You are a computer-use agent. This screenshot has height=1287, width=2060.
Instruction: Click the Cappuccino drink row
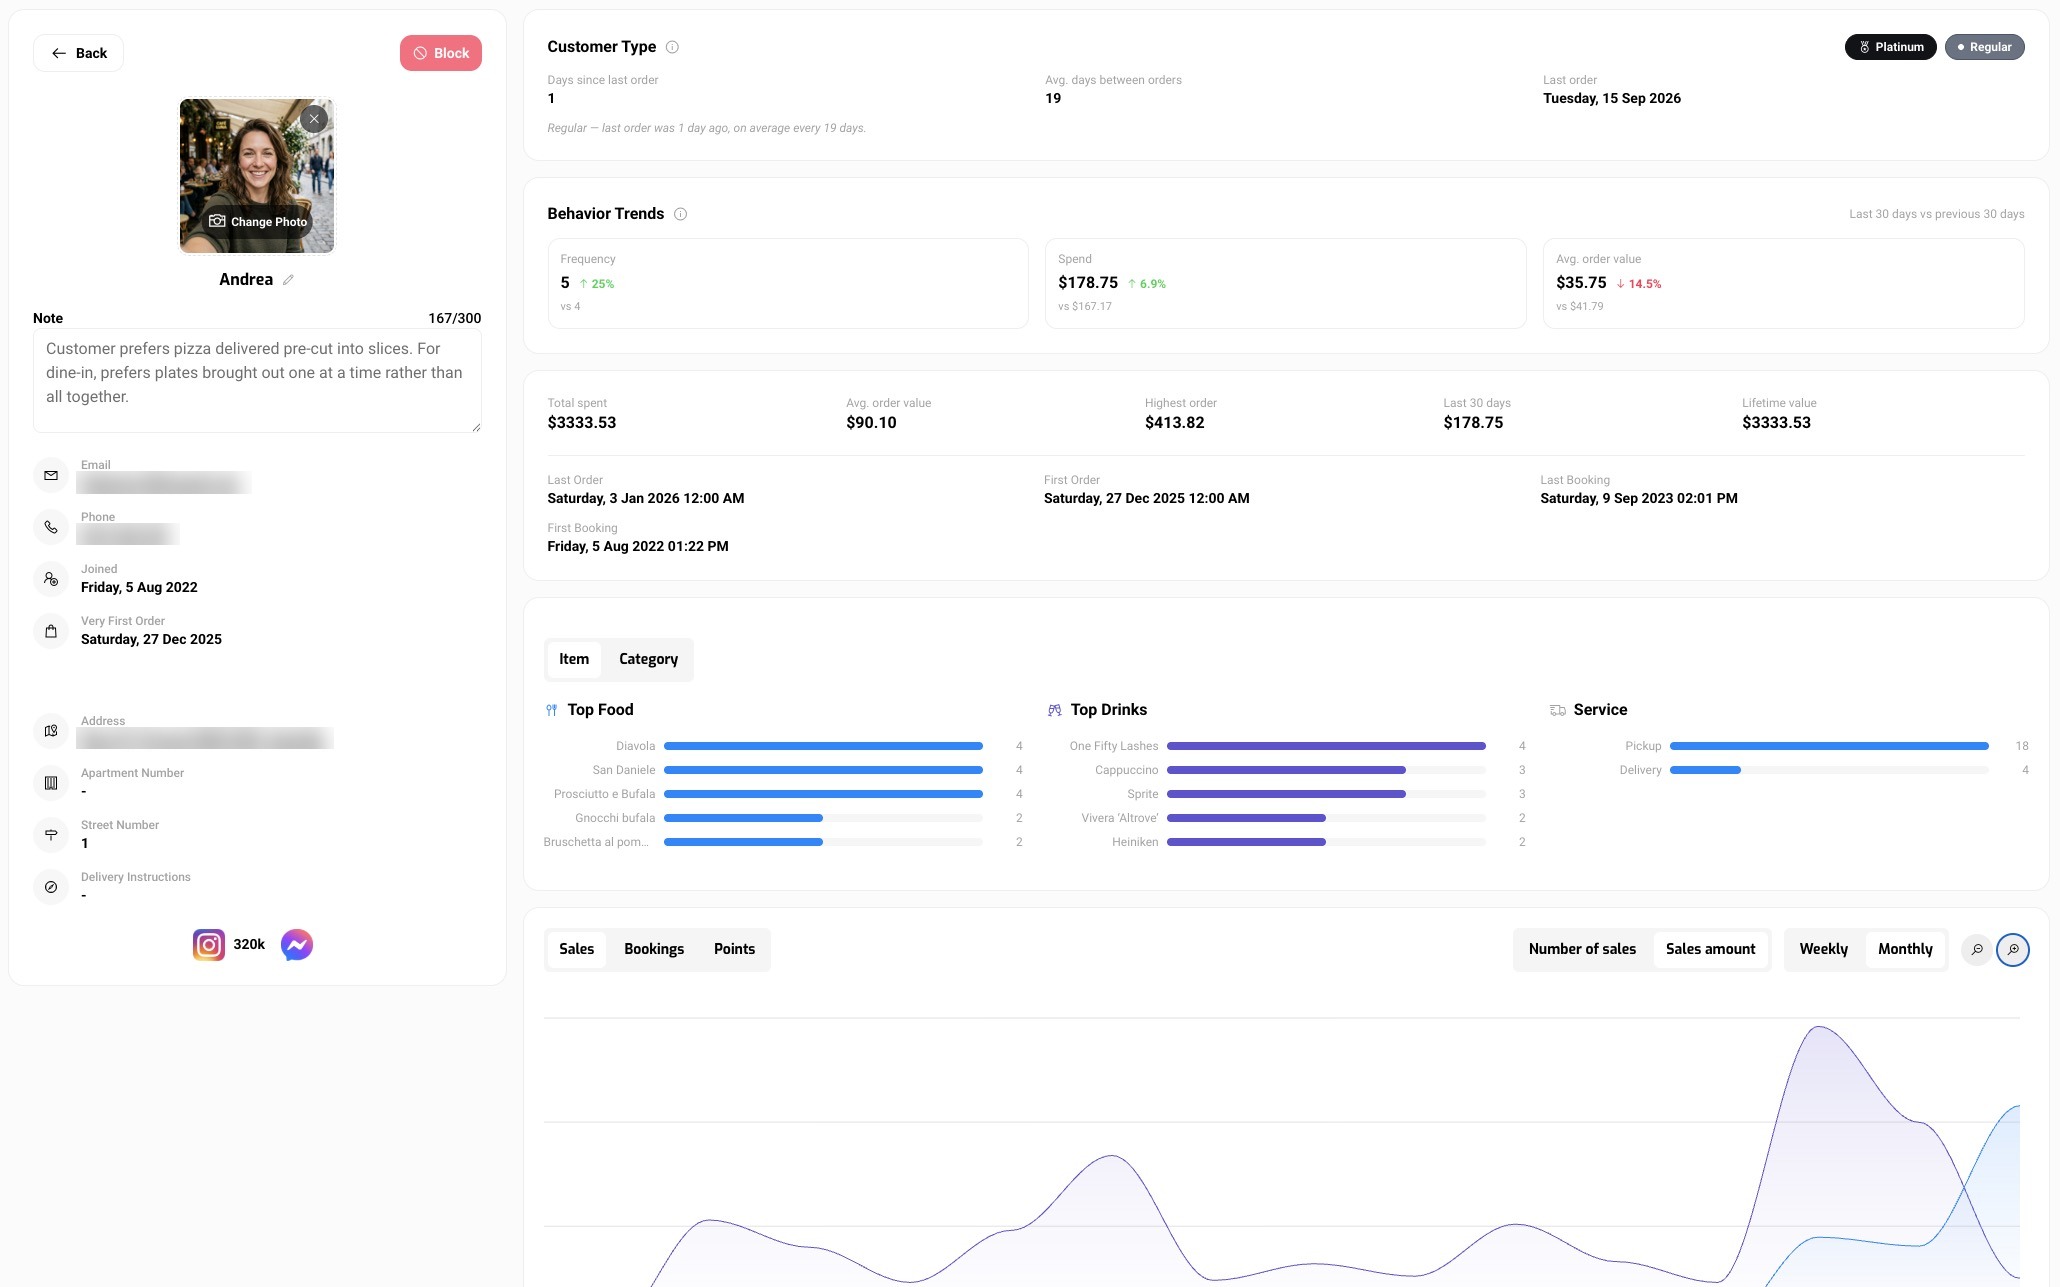pos(1287,770)
